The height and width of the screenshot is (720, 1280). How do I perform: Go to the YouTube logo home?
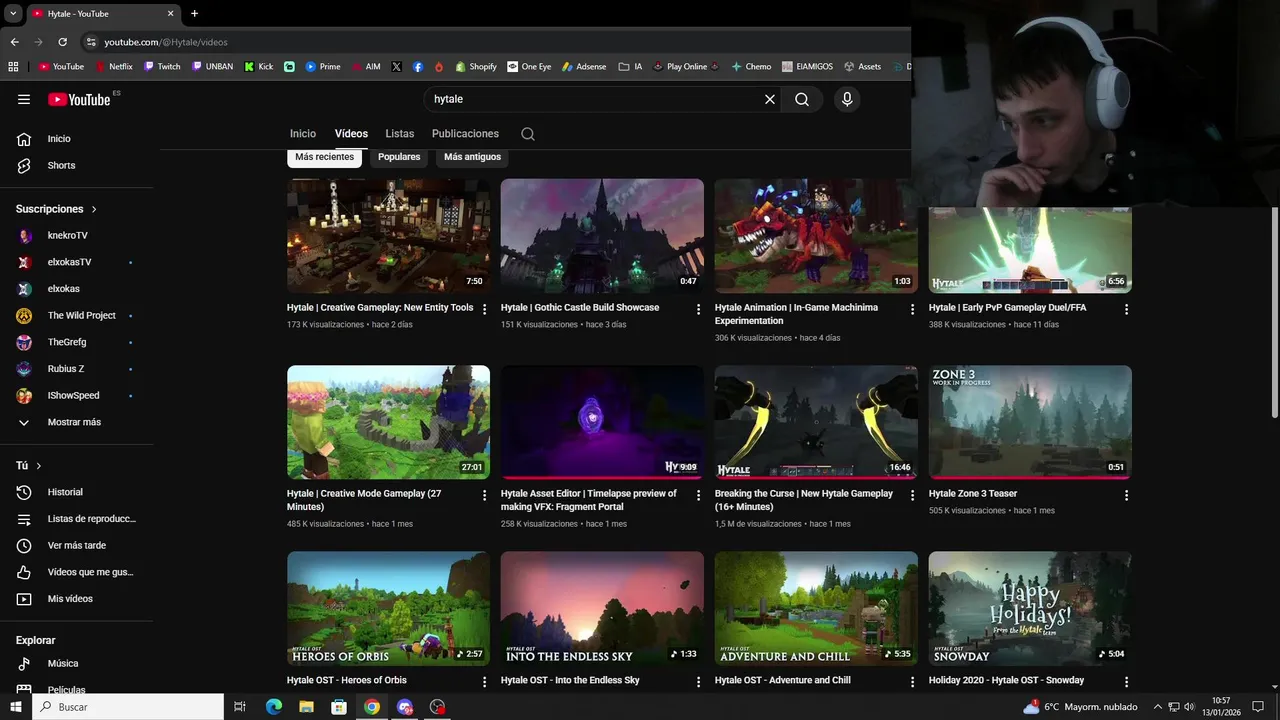(x=79, y=99)
